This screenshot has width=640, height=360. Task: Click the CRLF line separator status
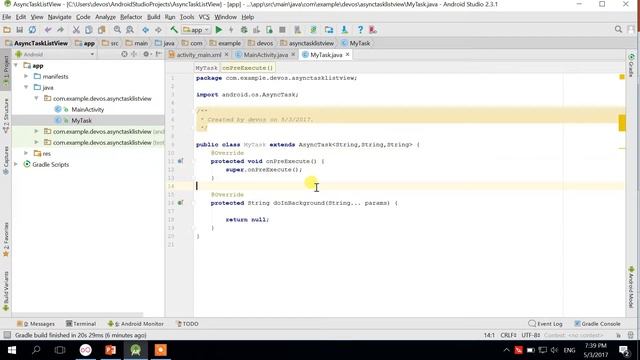pyautogui.click(x=508, y=335)
